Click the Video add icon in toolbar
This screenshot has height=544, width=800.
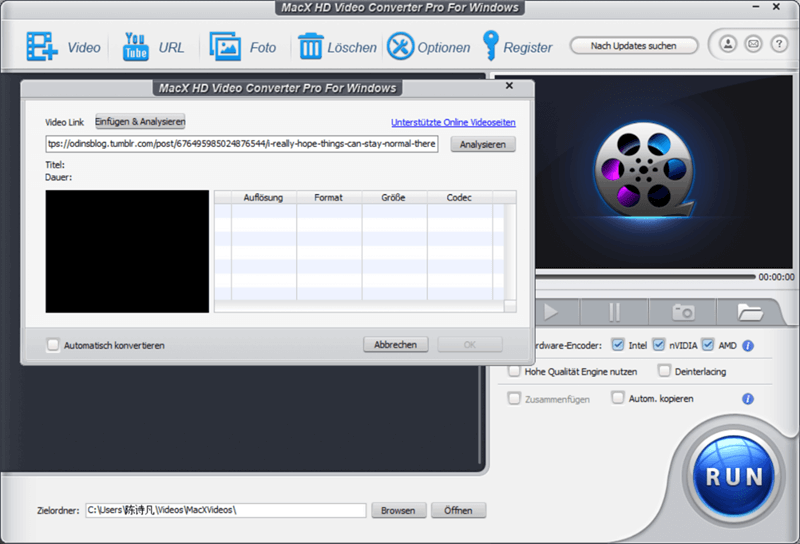point(42,46)
